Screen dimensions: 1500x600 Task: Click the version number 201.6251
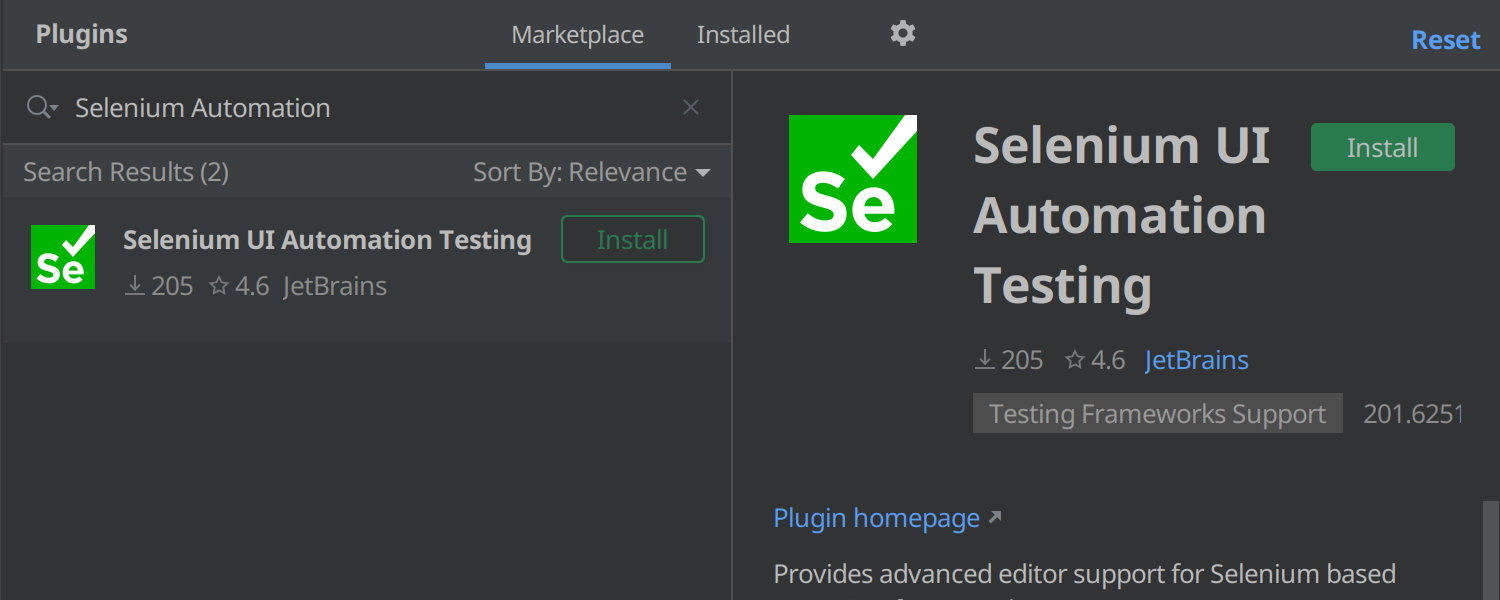1412,414
